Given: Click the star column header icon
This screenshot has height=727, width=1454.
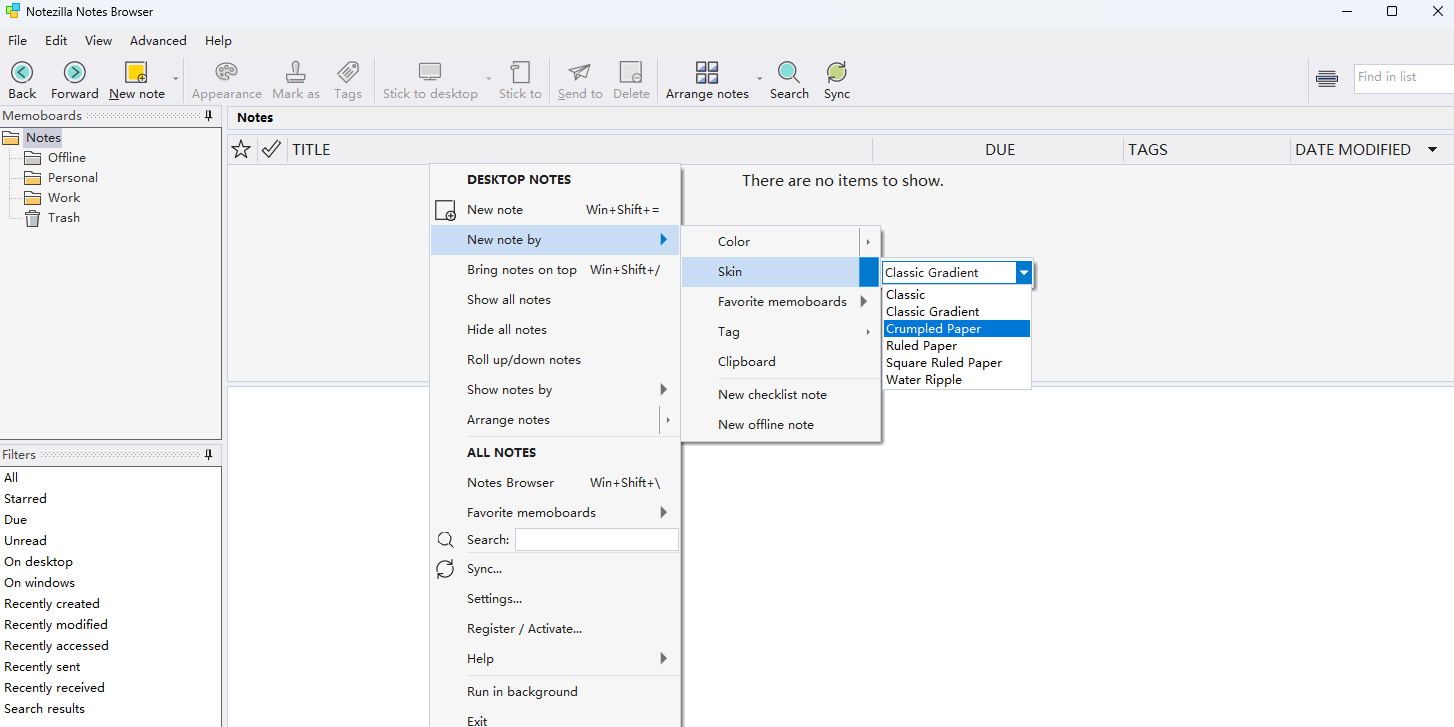Looking at the screenshot, I should click(241, 150).
